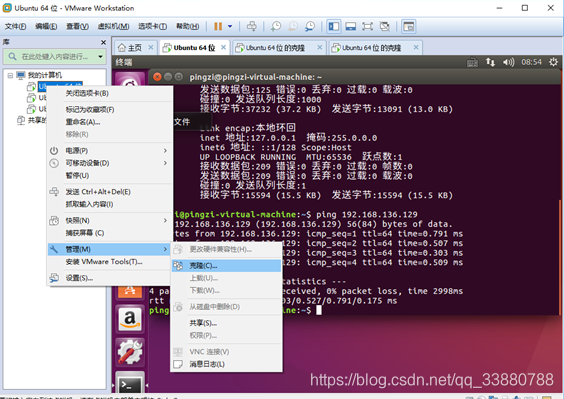Enter full screen mode via toolbar icon

point(367,26)
